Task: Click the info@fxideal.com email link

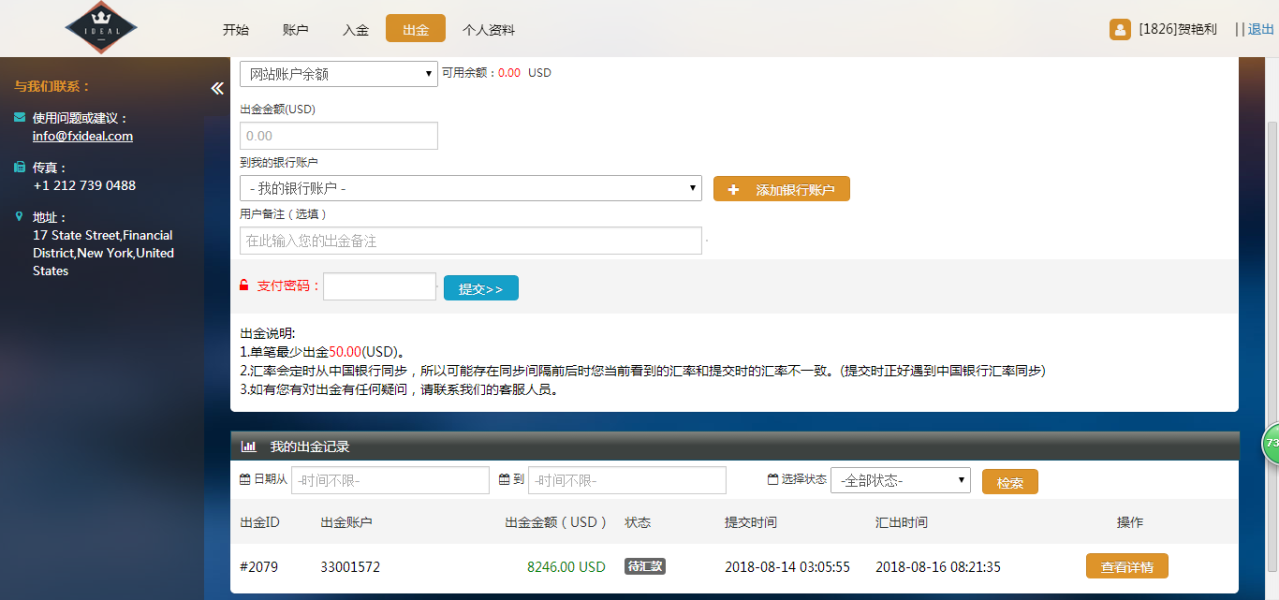Action: click(82, 136)
